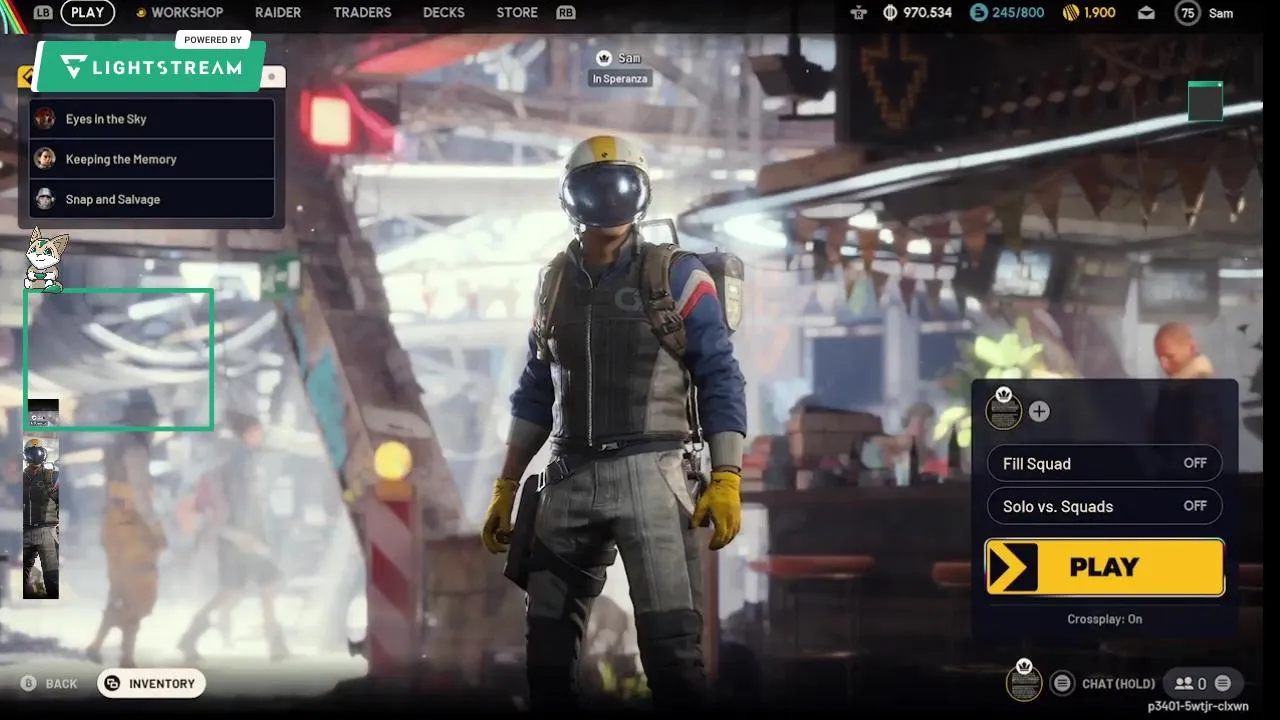Select the Eyes in the Sky quest
Screen dimensions: 1280x720
pos(152,119)
